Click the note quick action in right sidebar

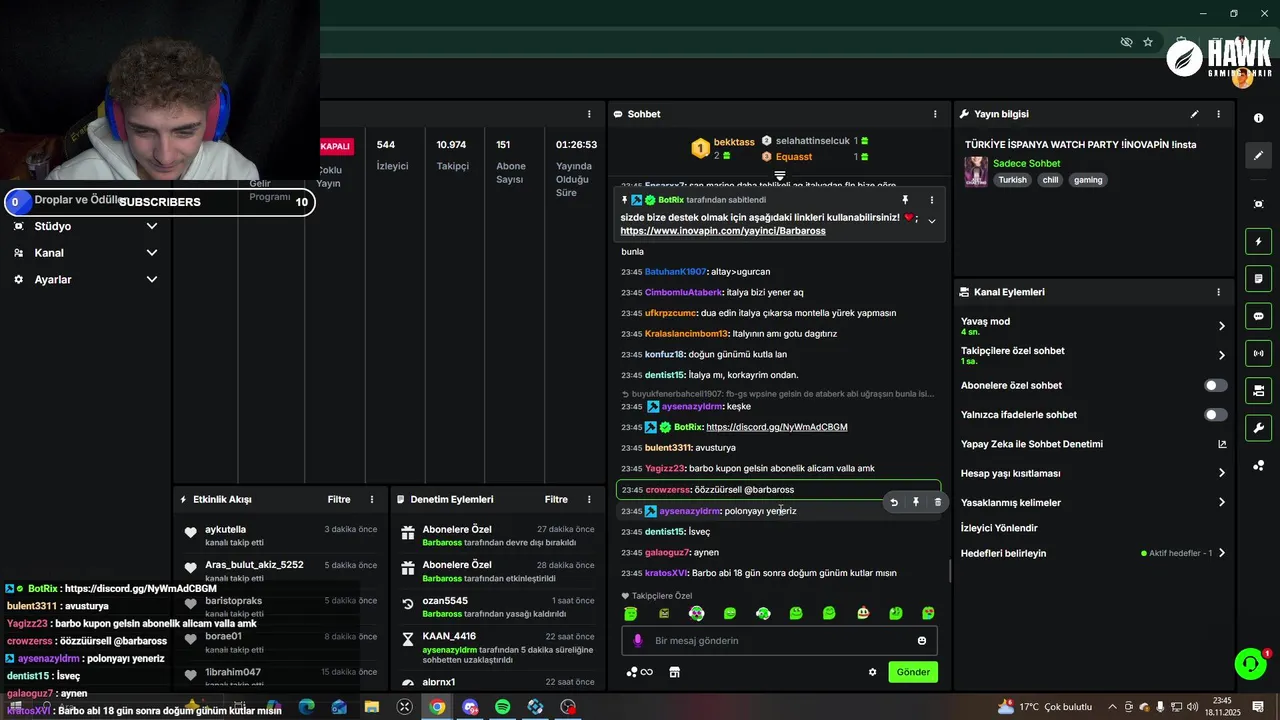click(1258, 278)
